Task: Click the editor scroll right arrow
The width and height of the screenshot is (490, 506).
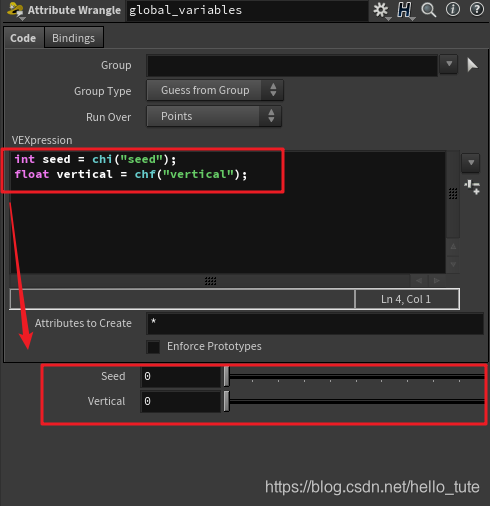Action: [436, 281]
